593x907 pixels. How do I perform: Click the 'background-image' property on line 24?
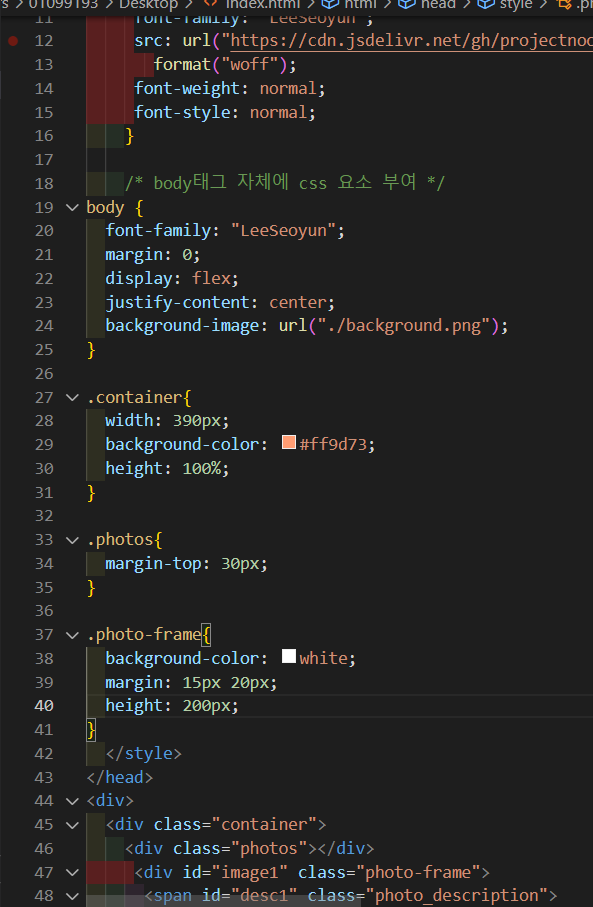182,326
